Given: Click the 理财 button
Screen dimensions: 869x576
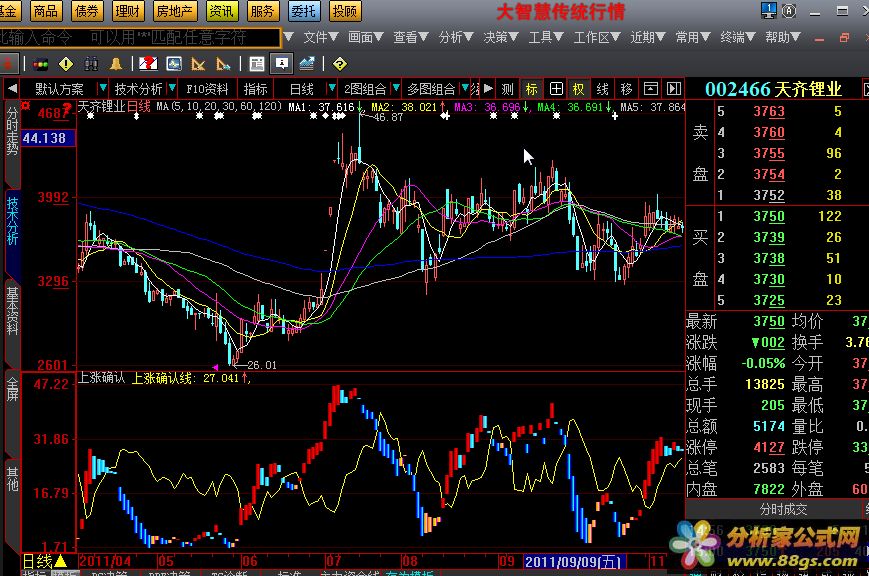Looking at the screenshot, I should [x=127, y=11].
